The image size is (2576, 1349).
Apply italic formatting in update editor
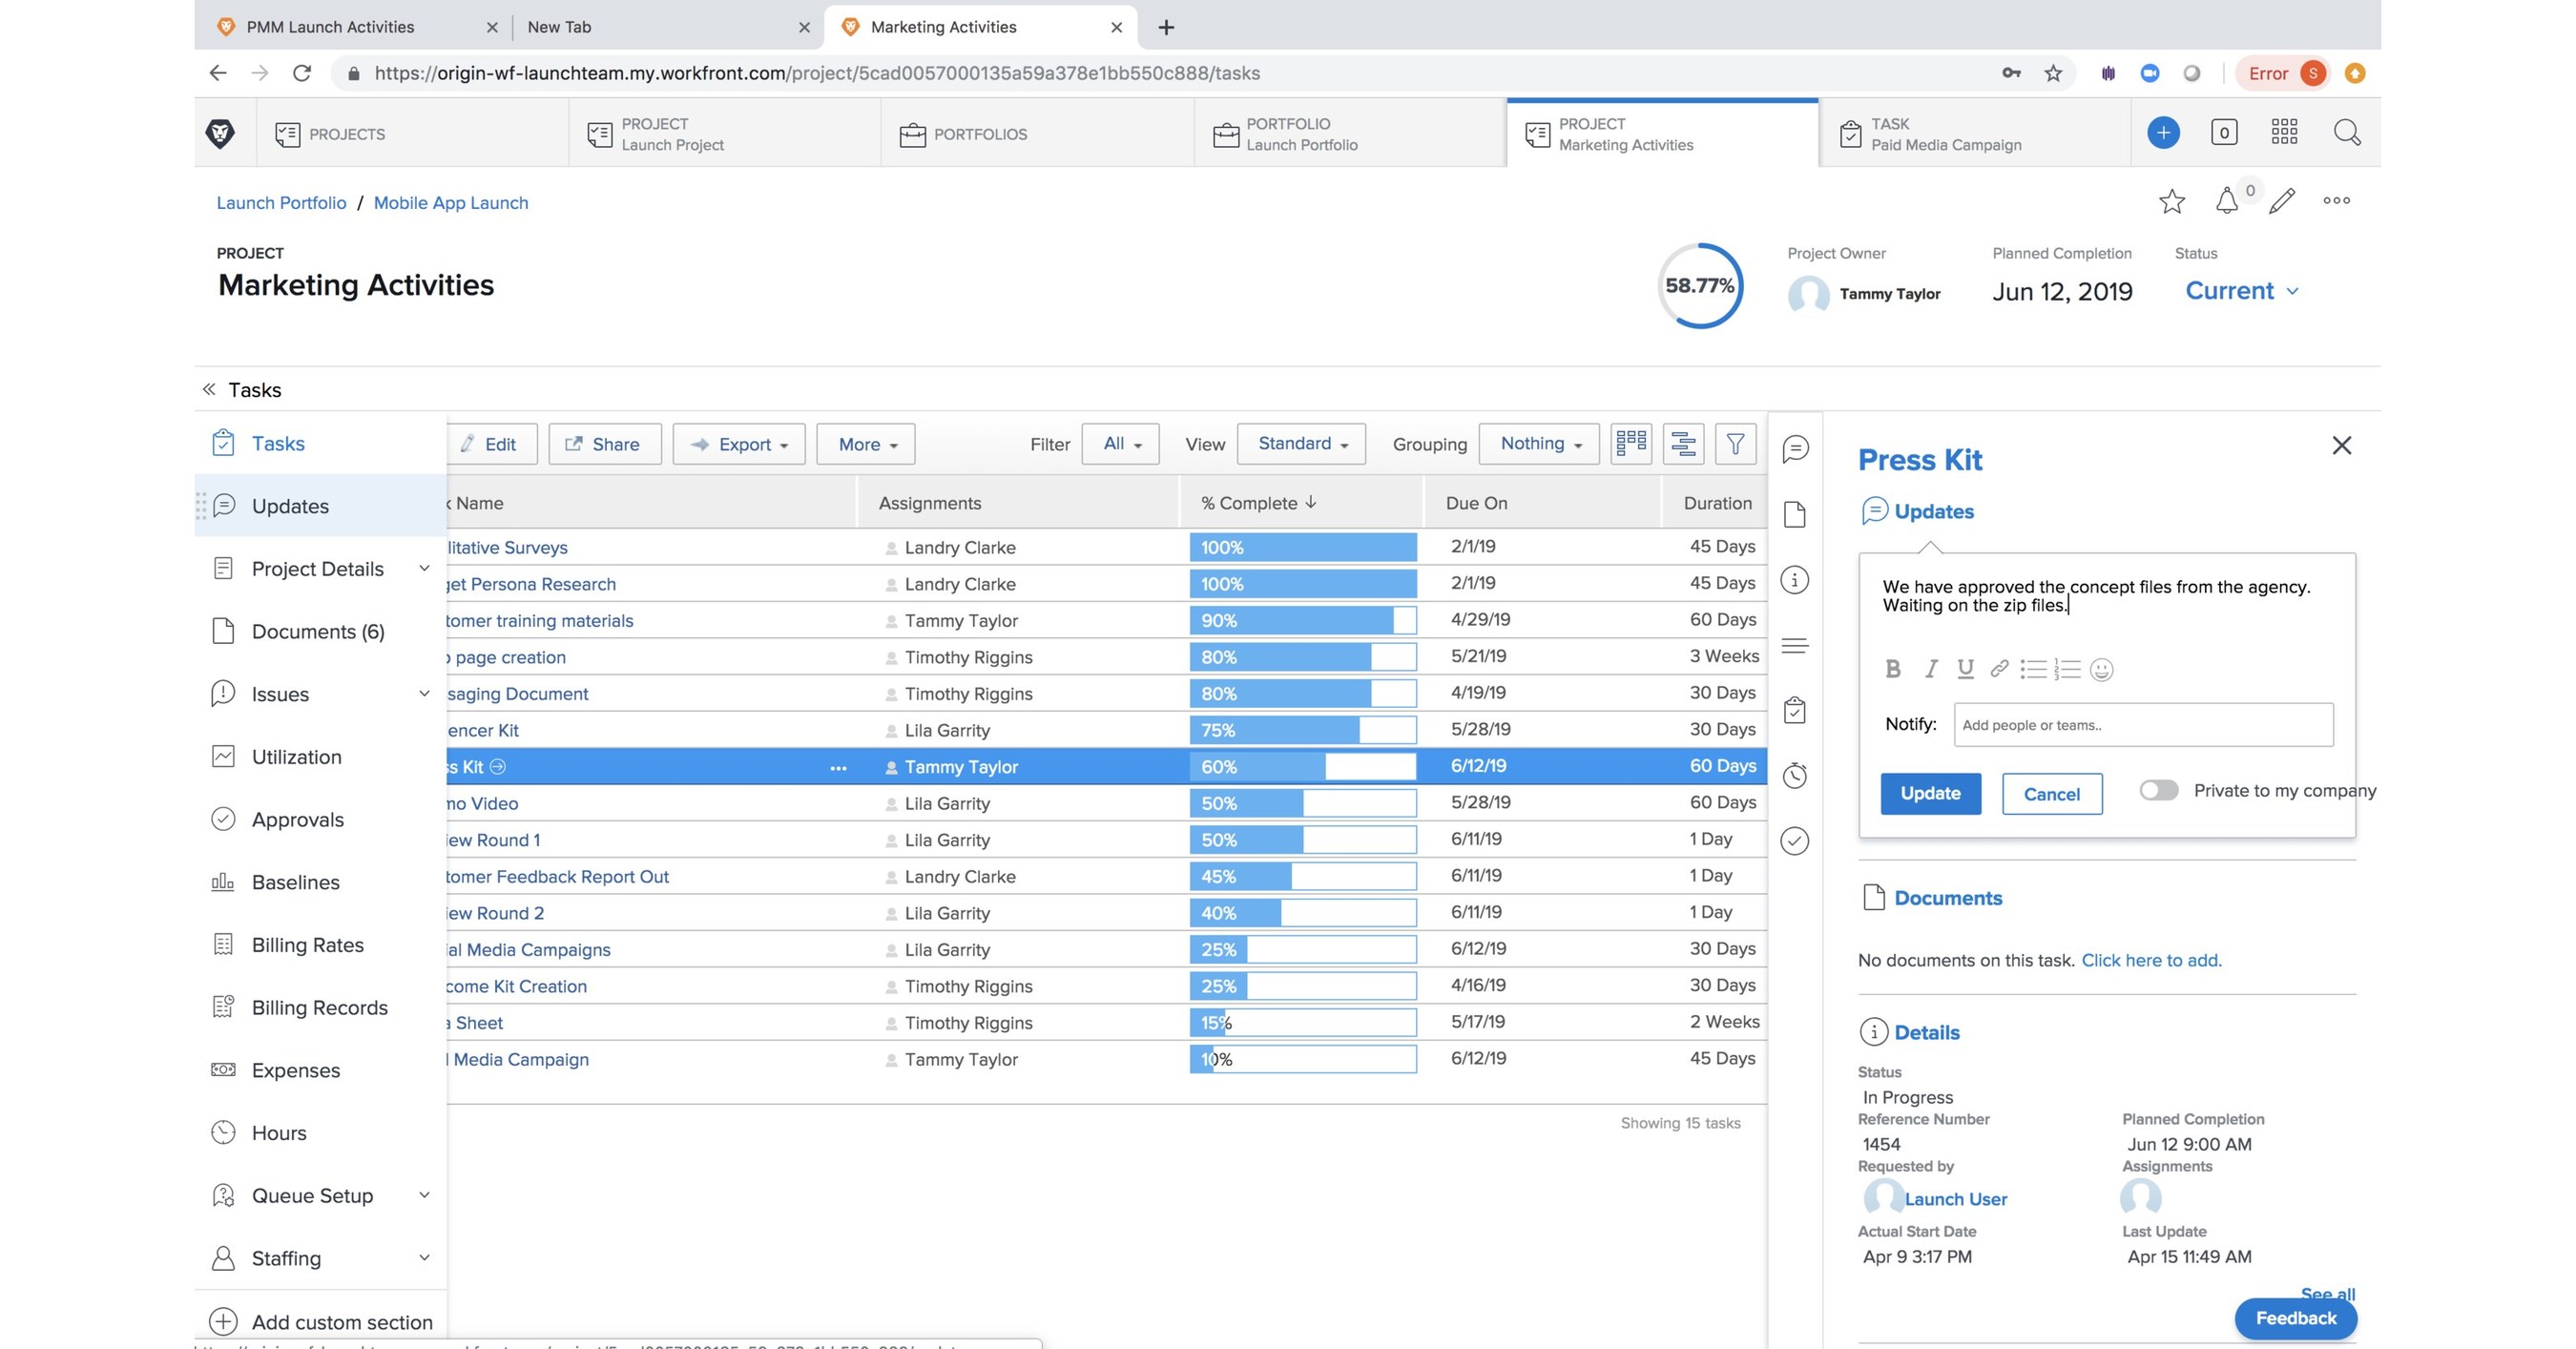click(x=1930, y=669)
